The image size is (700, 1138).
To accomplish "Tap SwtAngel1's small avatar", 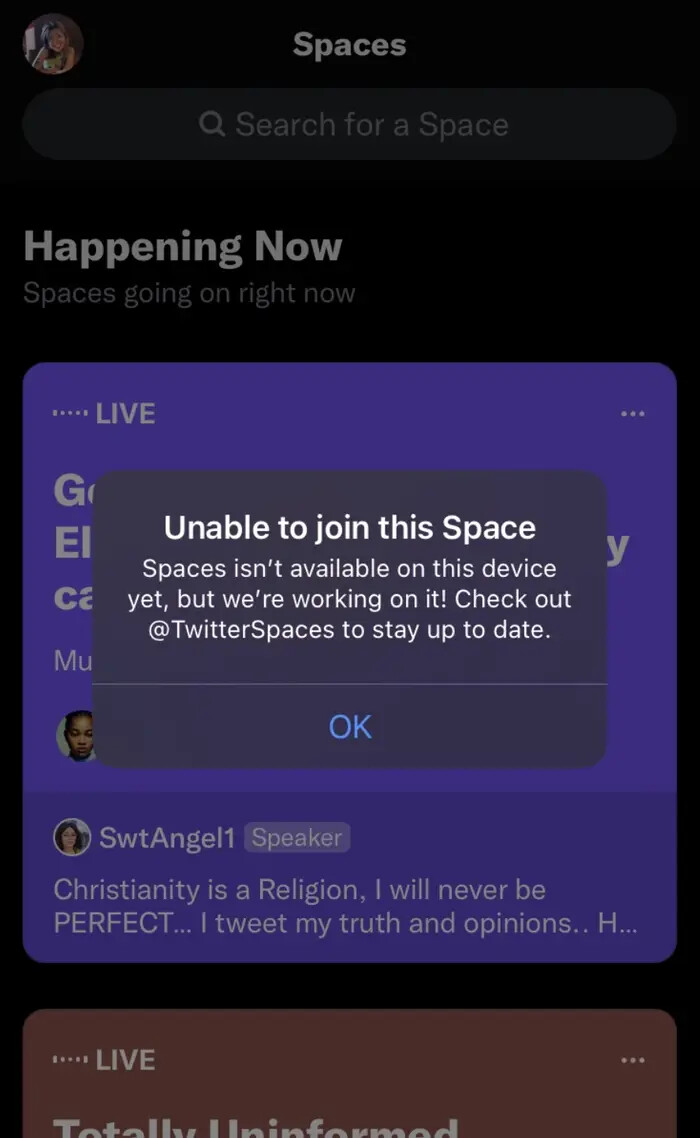I will pos(71,837).
